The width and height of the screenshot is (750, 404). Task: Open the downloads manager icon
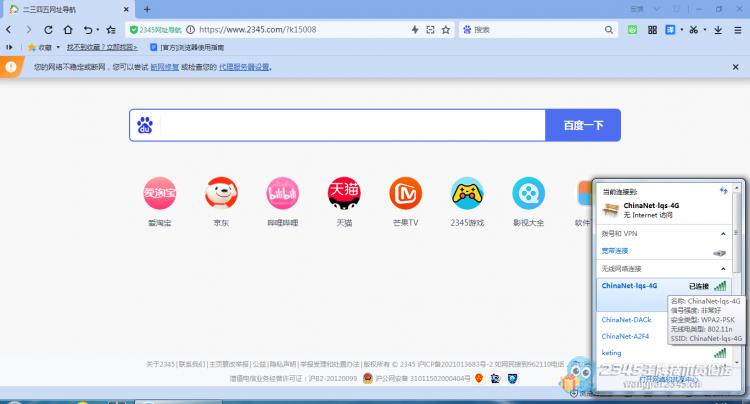[x=718, y=30]
